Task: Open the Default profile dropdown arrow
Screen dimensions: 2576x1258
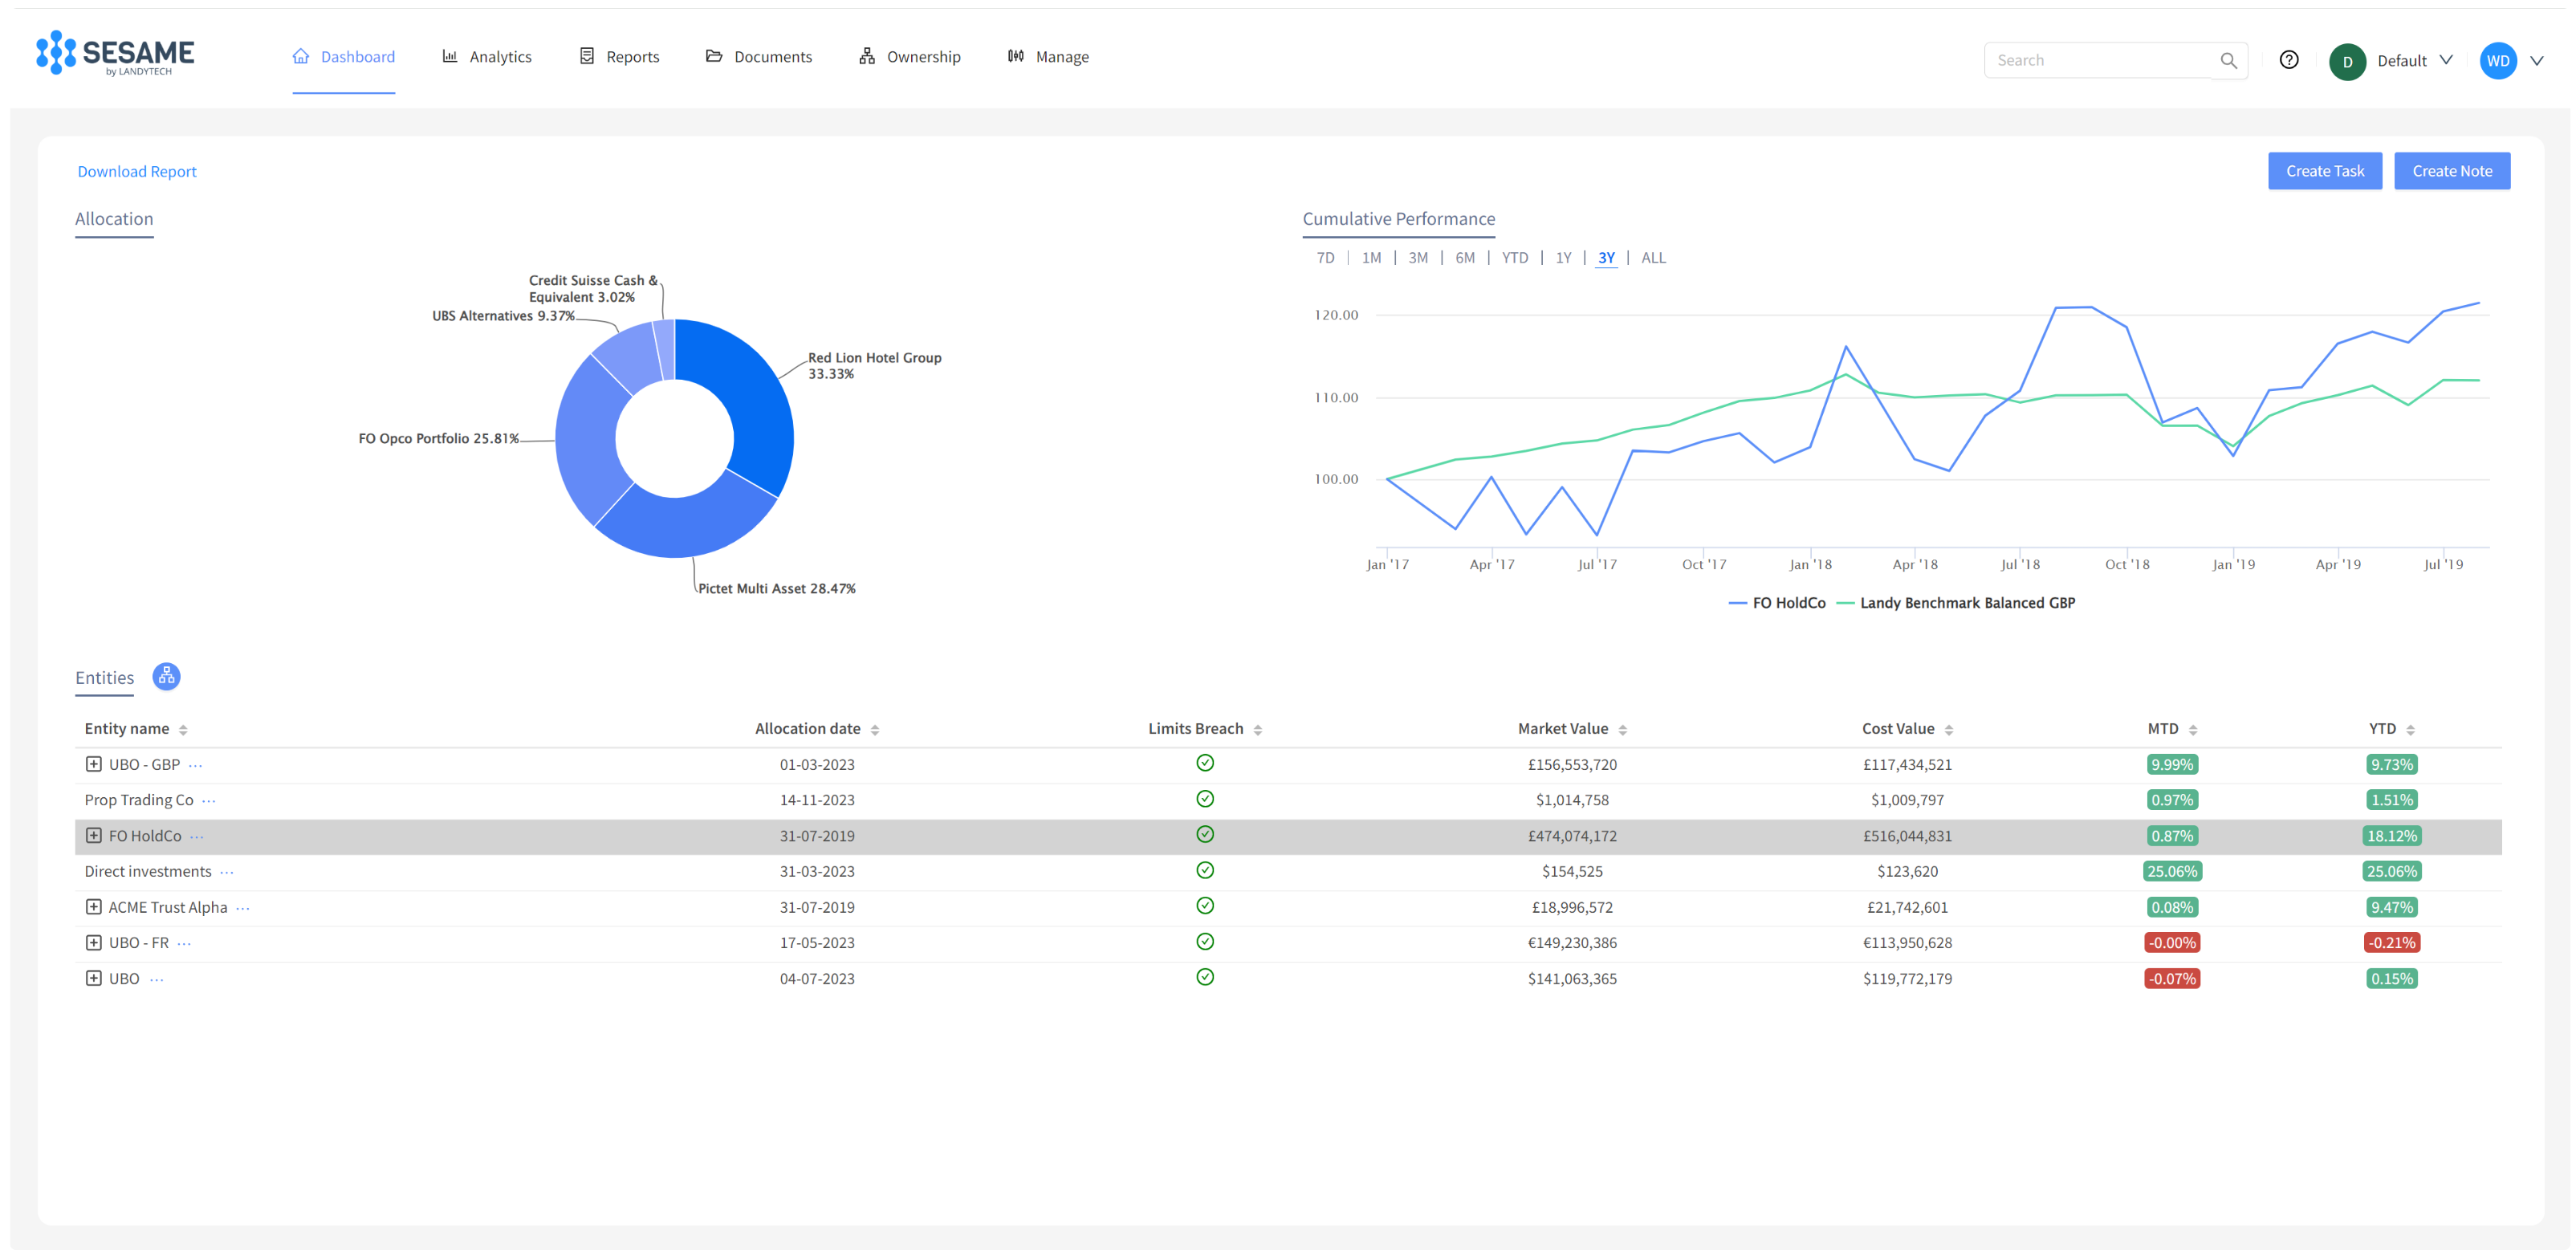Action: pos(2446,60)
